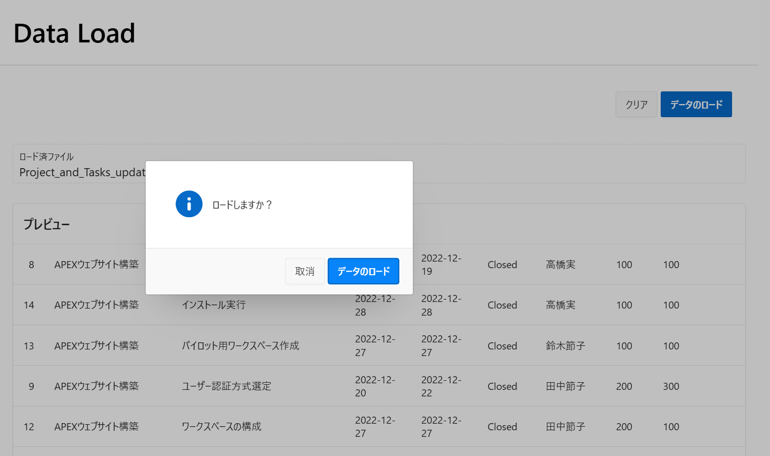
Task: Click end date 2022-12-19 in row 8
Action: coord(441,265)
